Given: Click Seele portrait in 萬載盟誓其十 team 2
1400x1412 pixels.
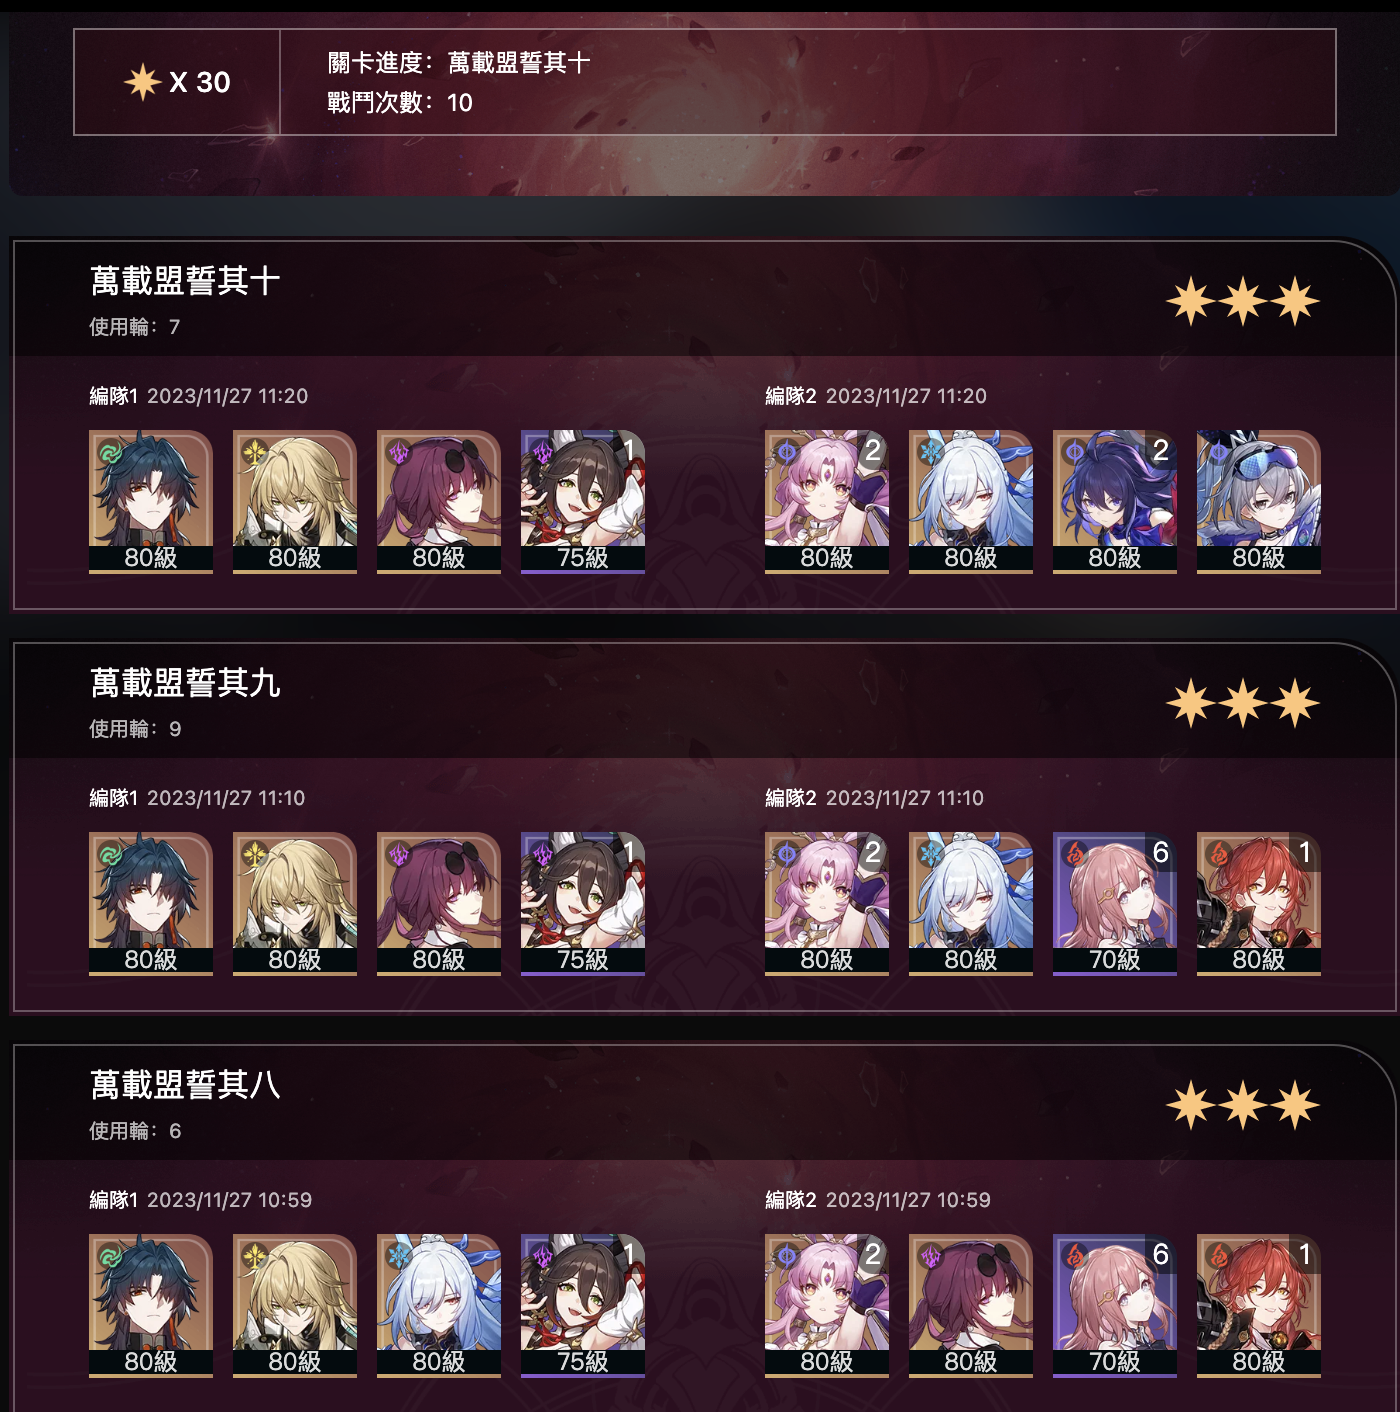Looking at the screenshot, I should pyautogui.click(x=1115, y=502).
